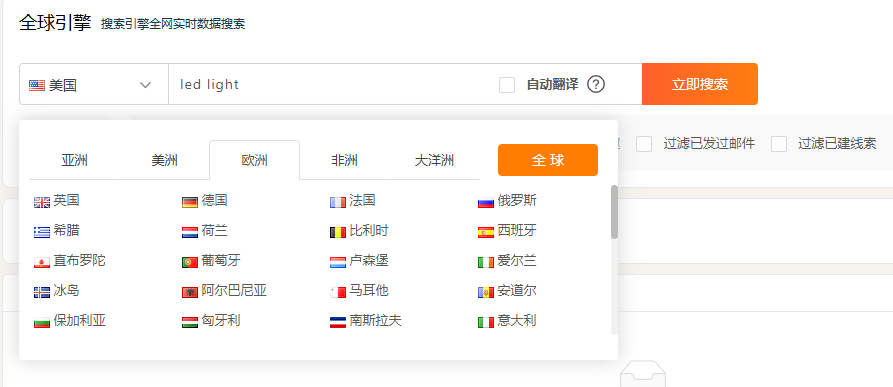Choose 比利时 country name
Image resolution: width=893 pixels, height=387 pixels.
[x=369, y=230]
